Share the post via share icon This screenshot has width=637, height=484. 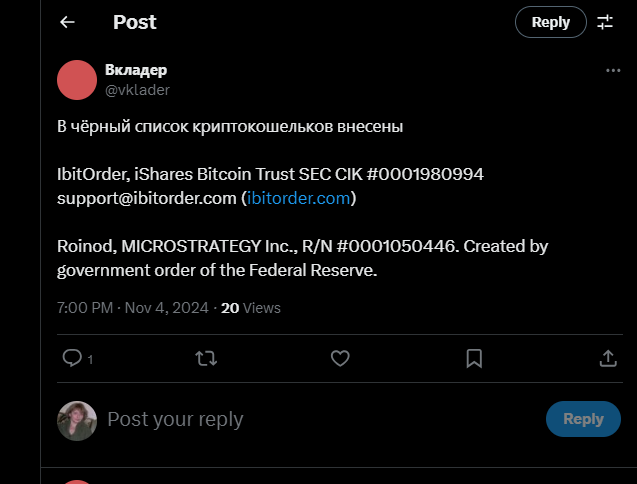click(x=607, y=358)
